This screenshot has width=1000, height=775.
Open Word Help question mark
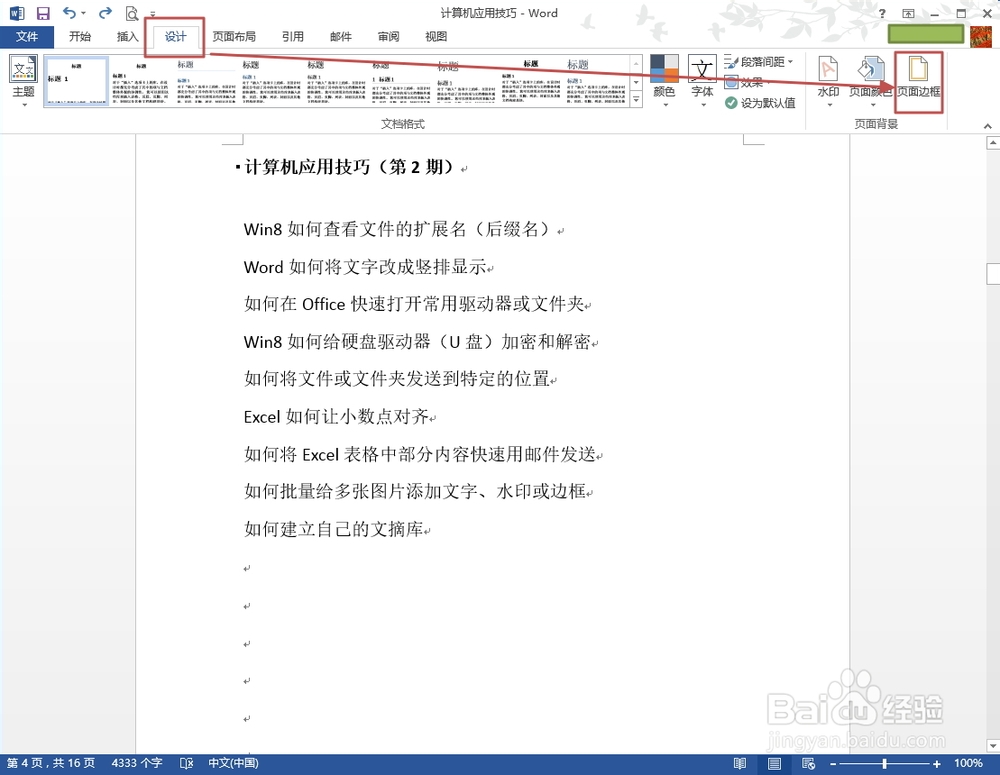[x=882, y=13]
